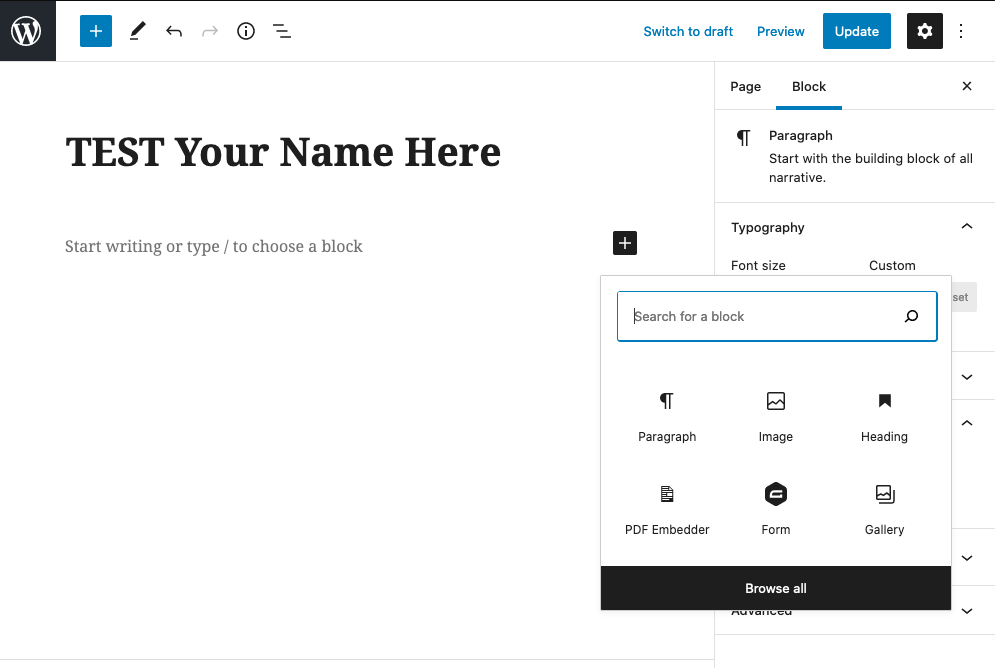This screenshot has width=995, height=668.
Task: Open the three-dot options menu
Action: click(961, 31)
